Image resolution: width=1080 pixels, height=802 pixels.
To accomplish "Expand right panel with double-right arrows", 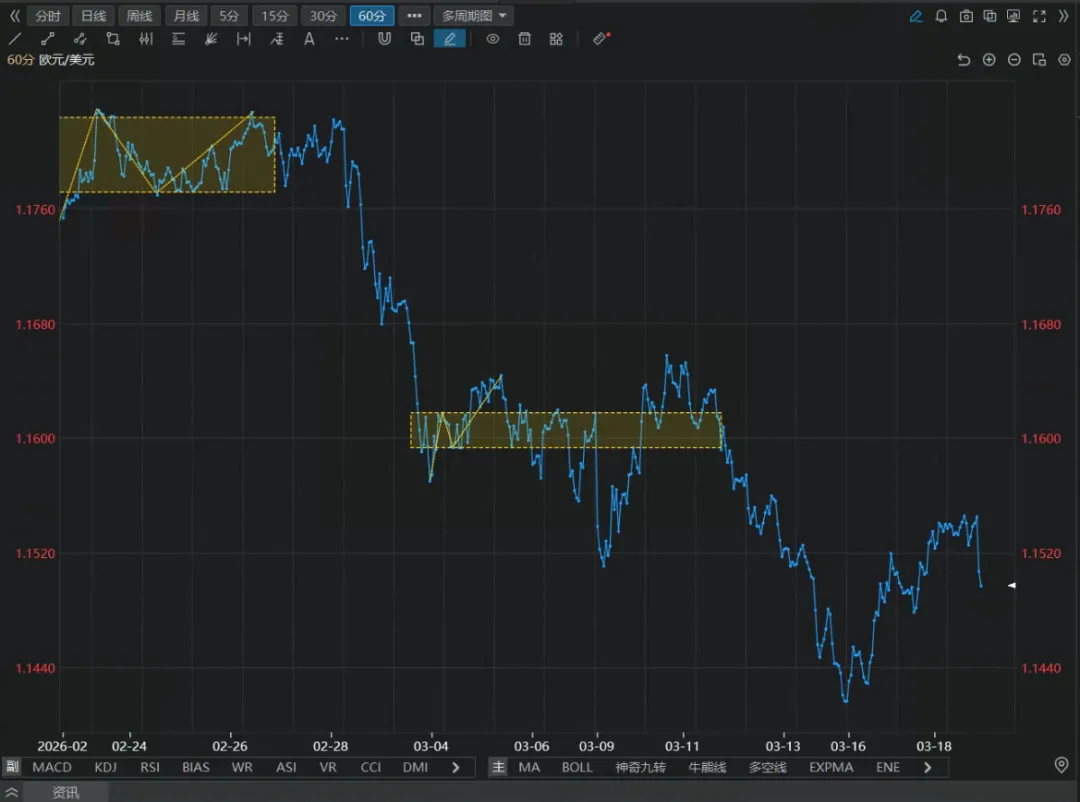I will tap(1063, 16).
